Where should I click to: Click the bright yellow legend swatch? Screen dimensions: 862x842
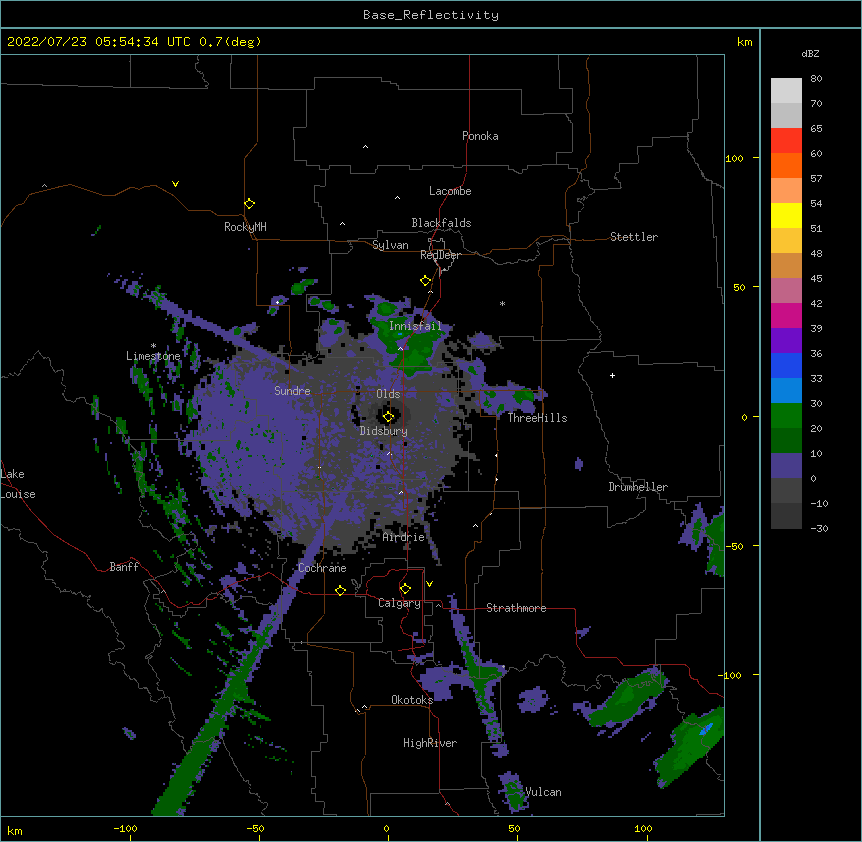pyautogui.click(x=786, y=215)
